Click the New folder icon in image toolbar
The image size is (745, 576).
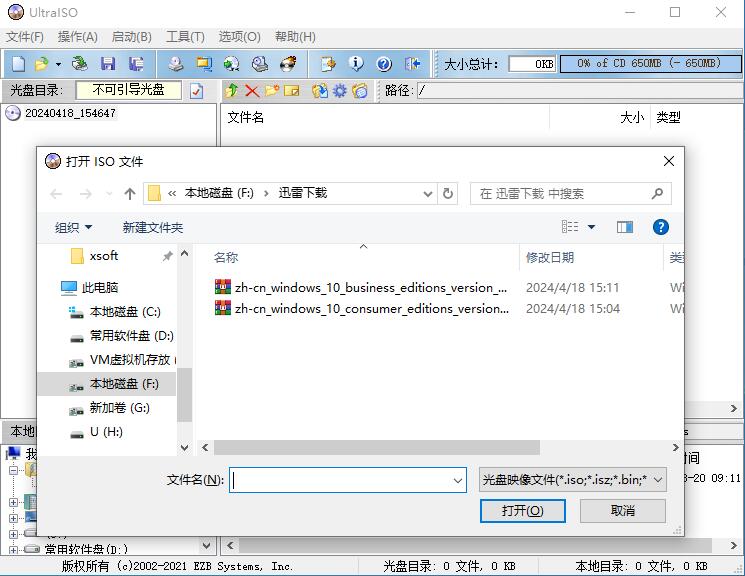[x=272, y=90]
